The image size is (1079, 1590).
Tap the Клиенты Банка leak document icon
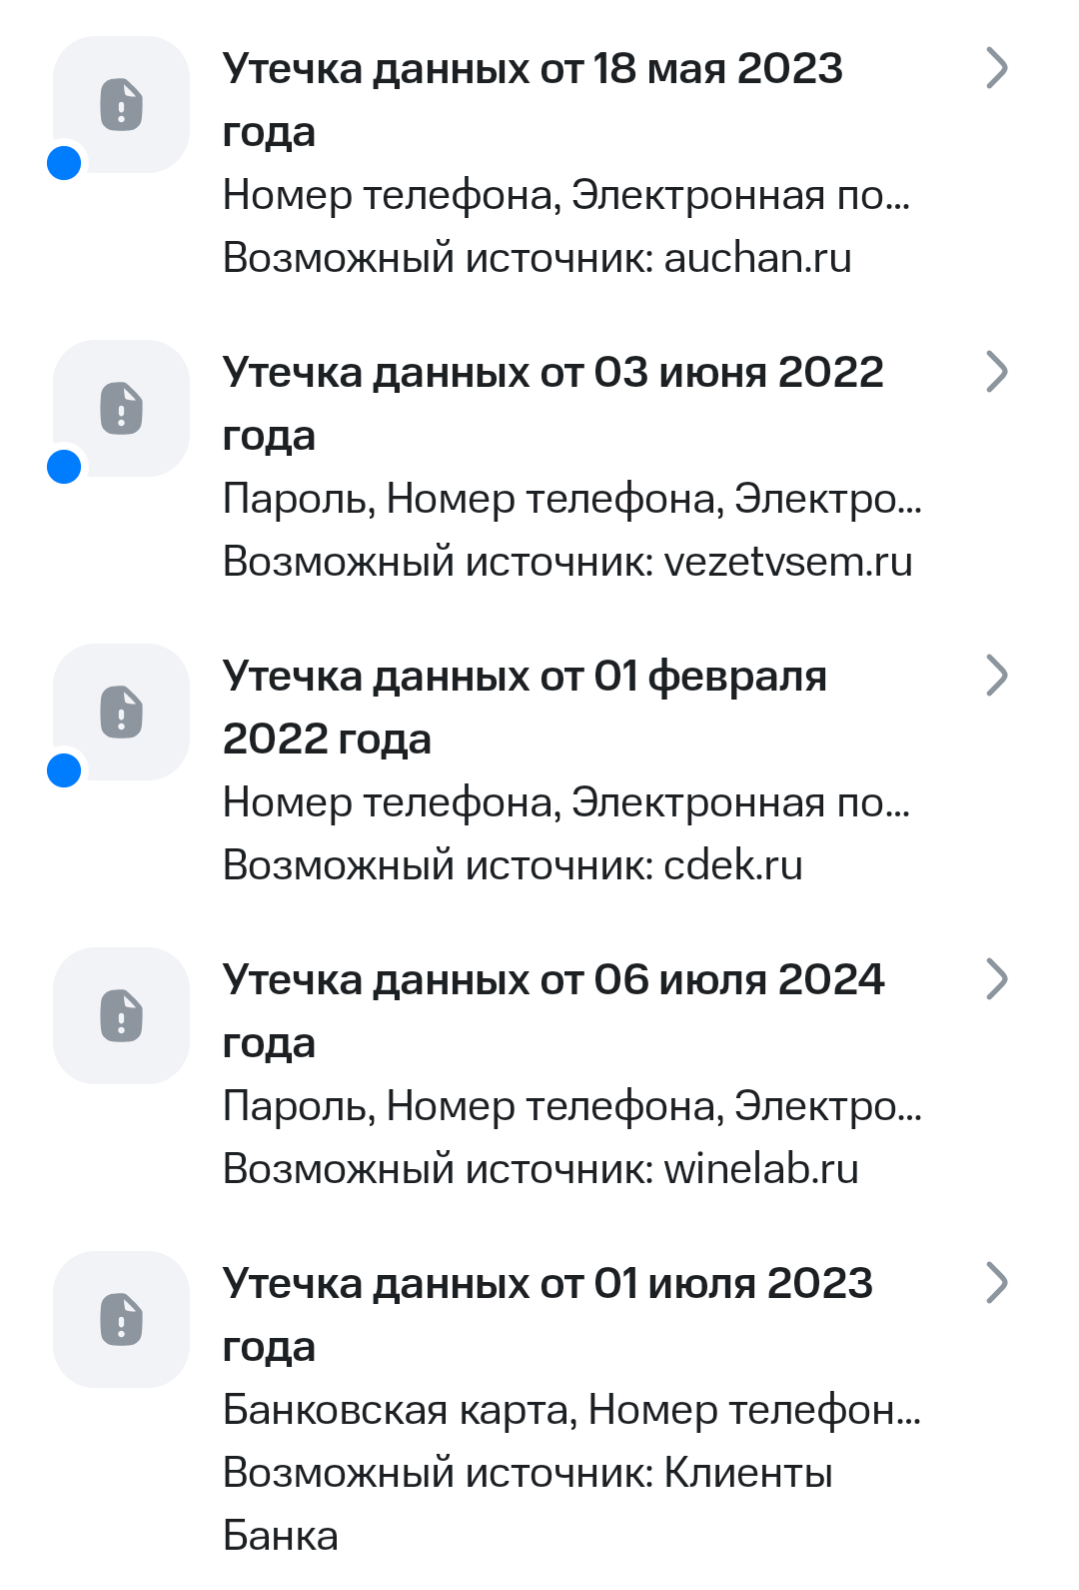(121, 1320)
